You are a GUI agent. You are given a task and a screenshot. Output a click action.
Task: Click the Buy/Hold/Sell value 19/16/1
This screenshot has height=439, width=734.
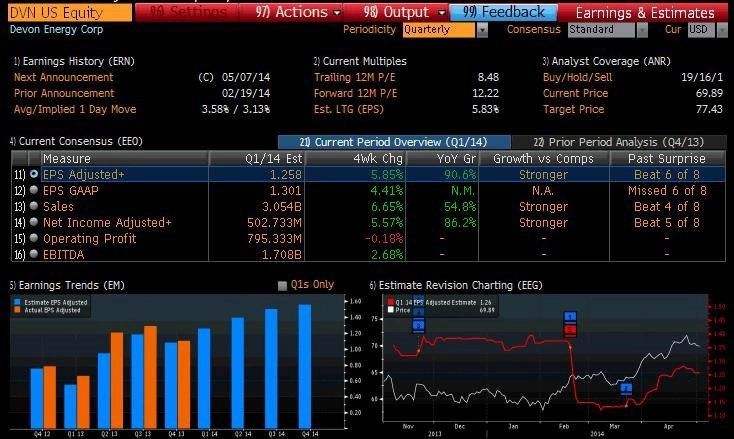(702, 77)
